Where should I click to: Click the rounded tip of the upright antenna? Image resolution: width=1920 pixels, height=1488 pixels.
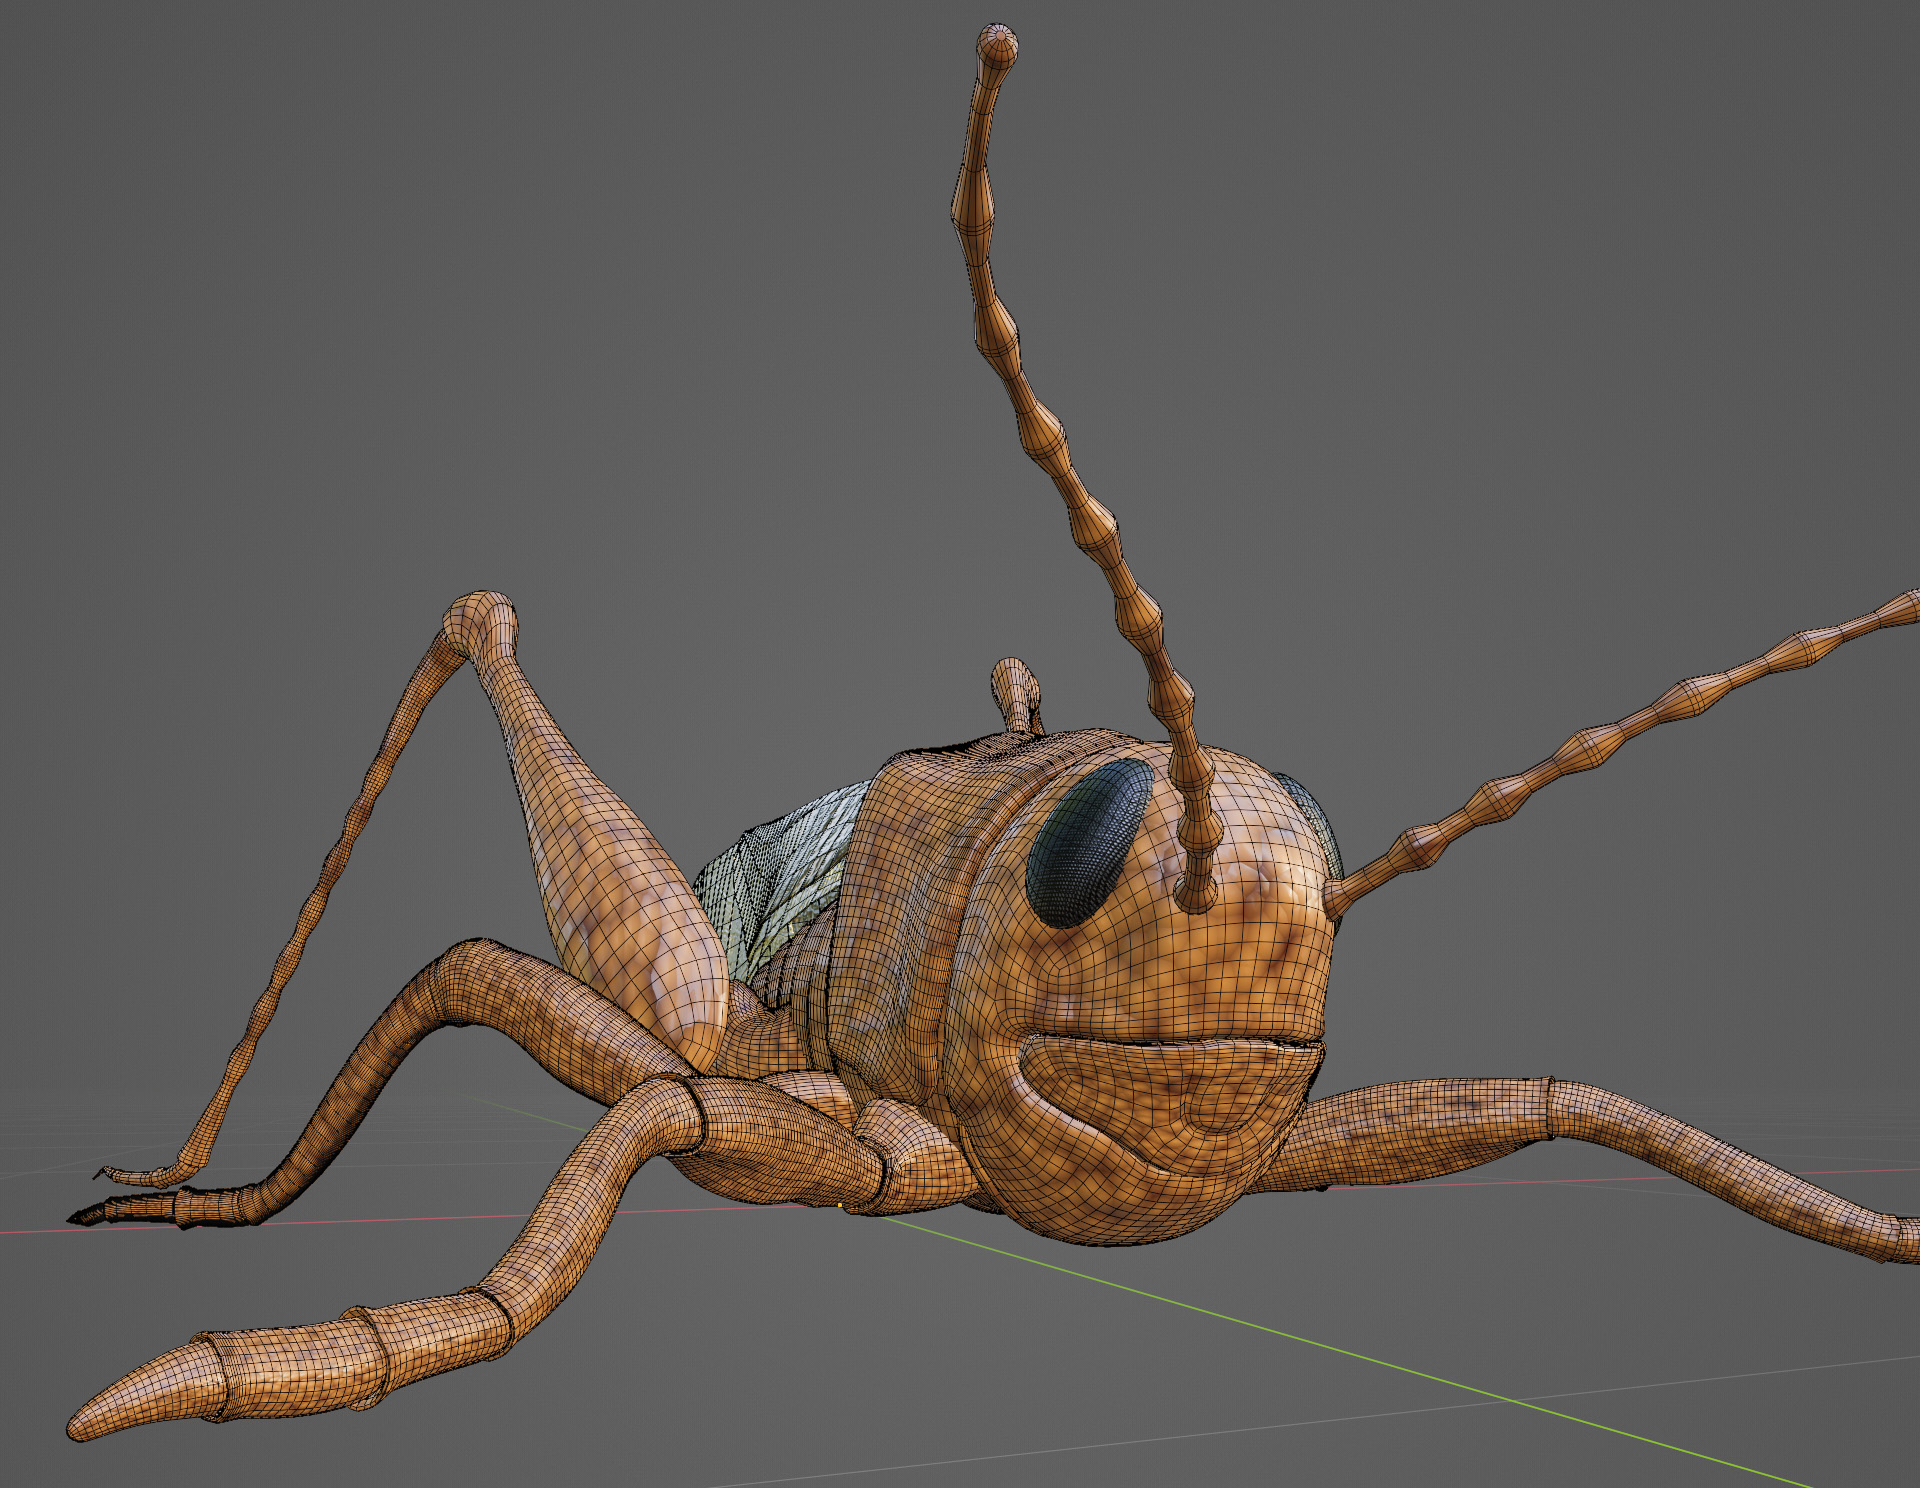[x=996, y=46]
